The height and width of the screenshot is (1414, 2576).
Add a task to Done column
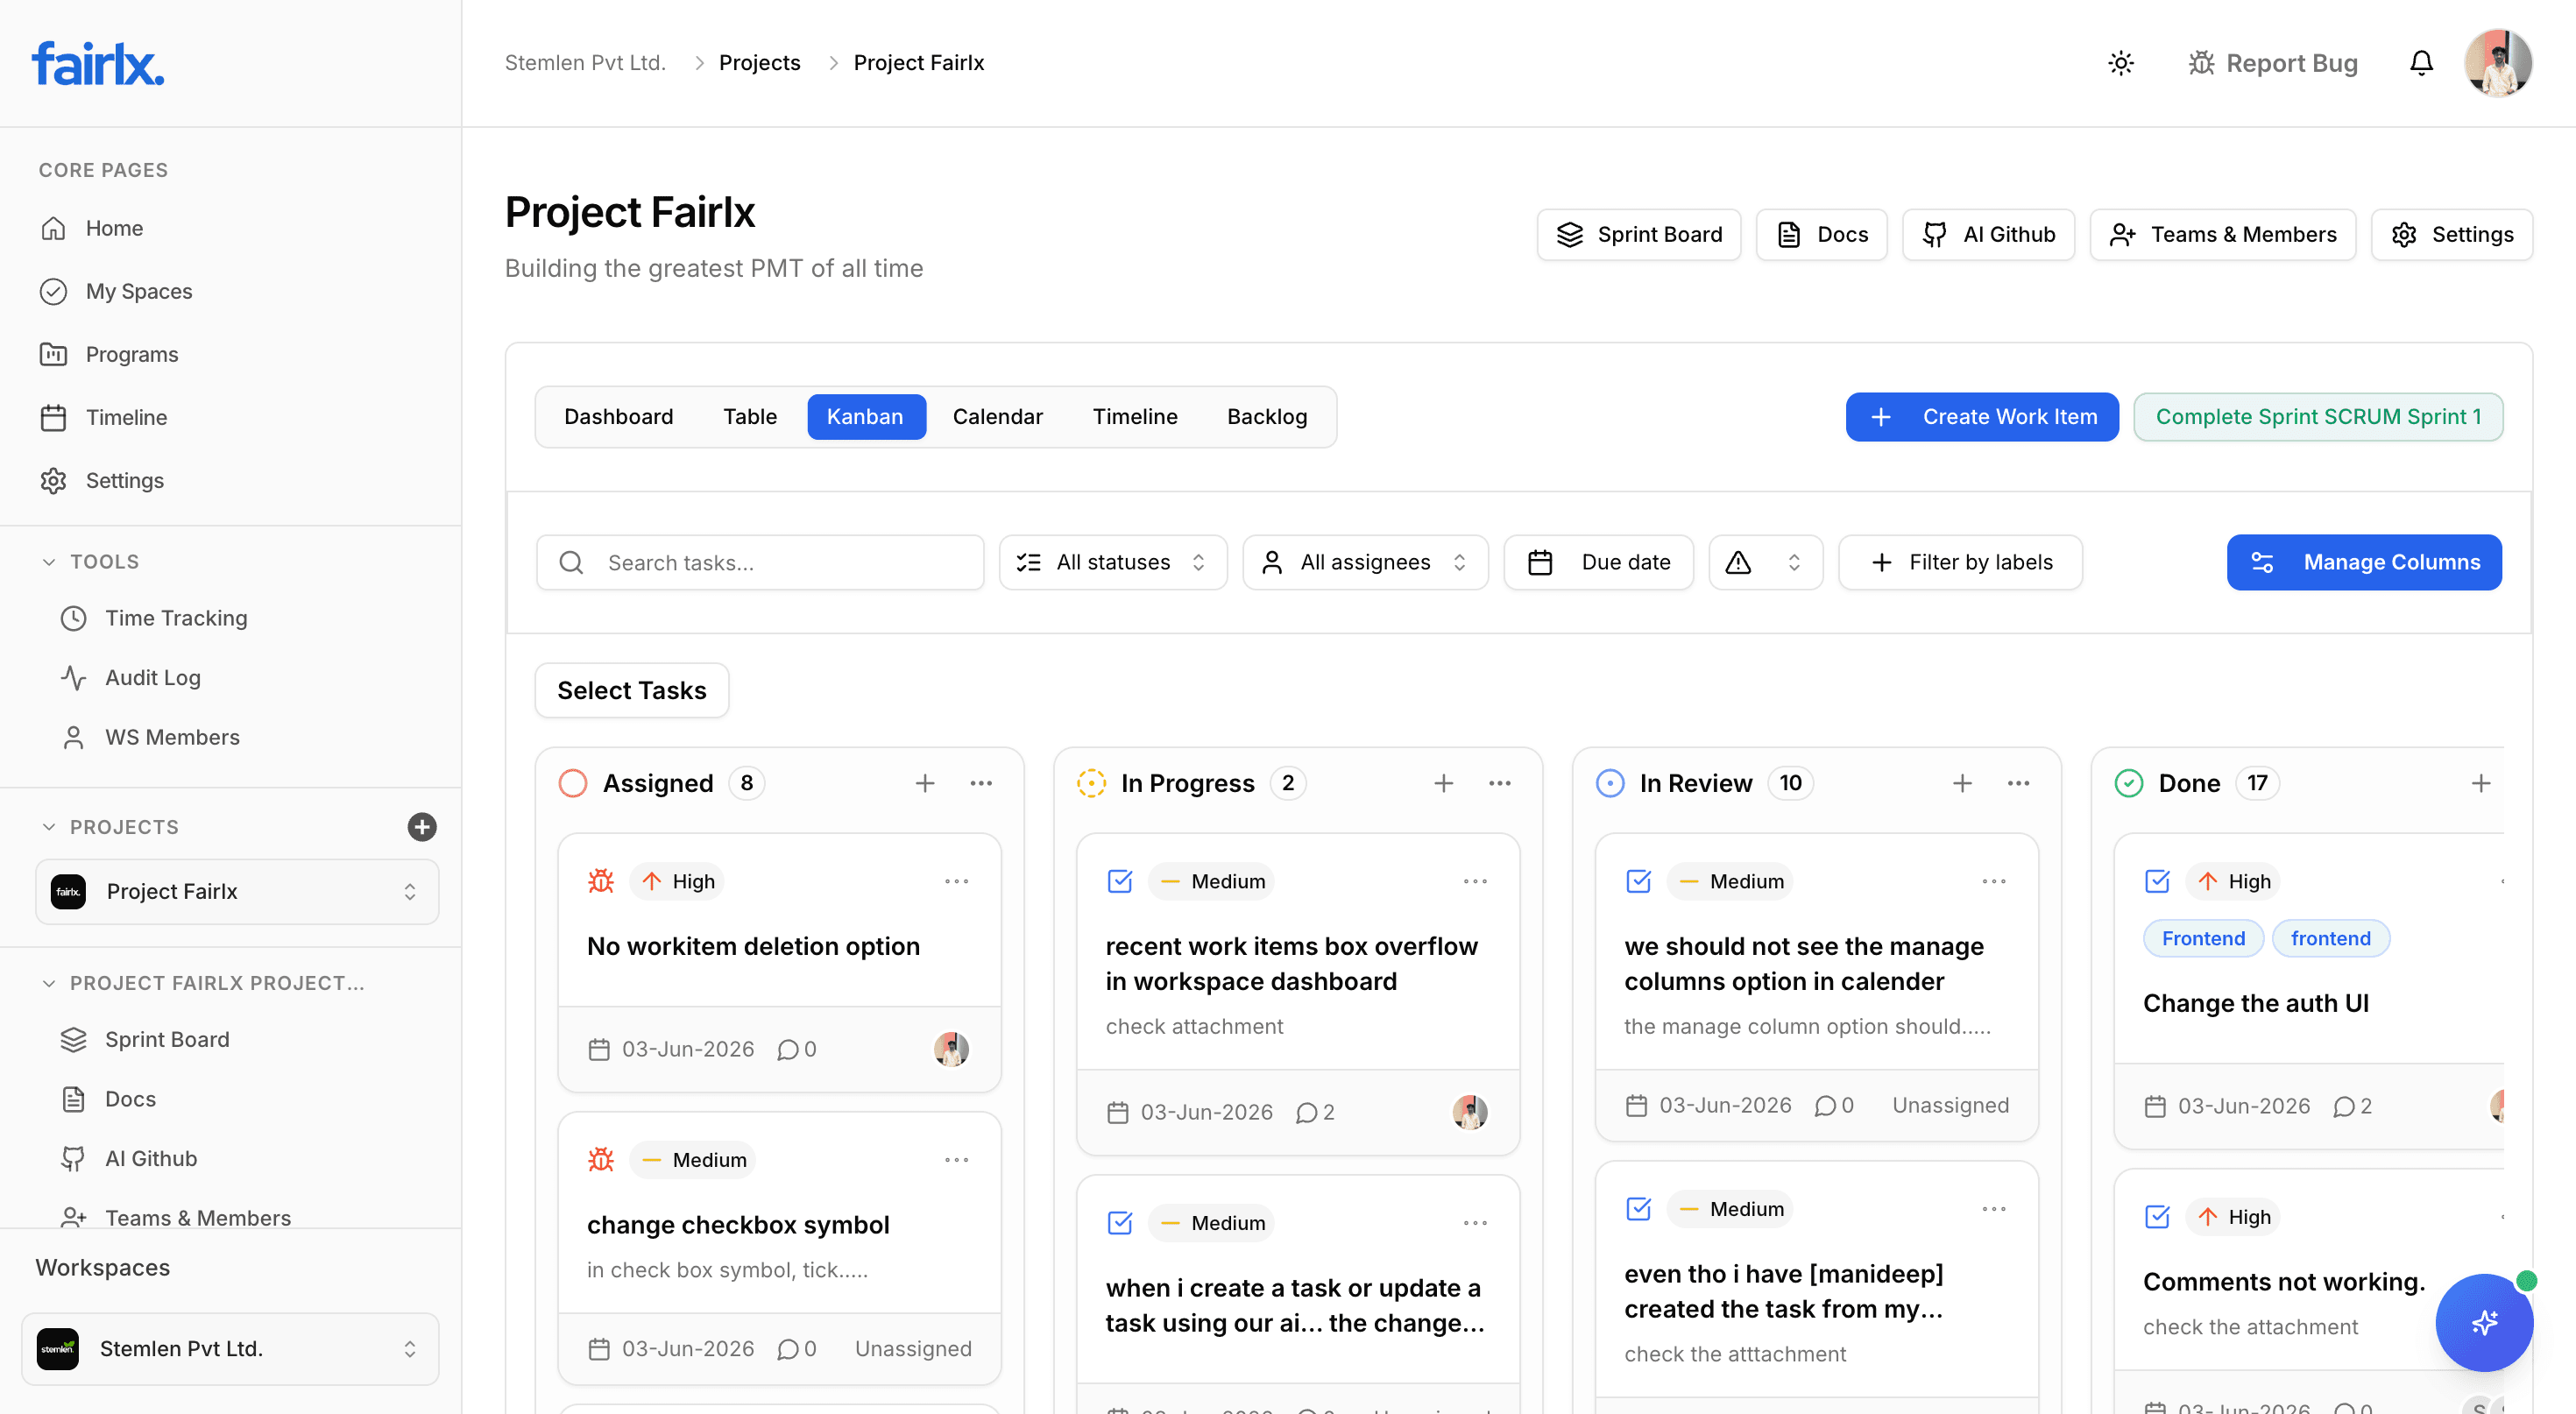tap(2481, 783)
